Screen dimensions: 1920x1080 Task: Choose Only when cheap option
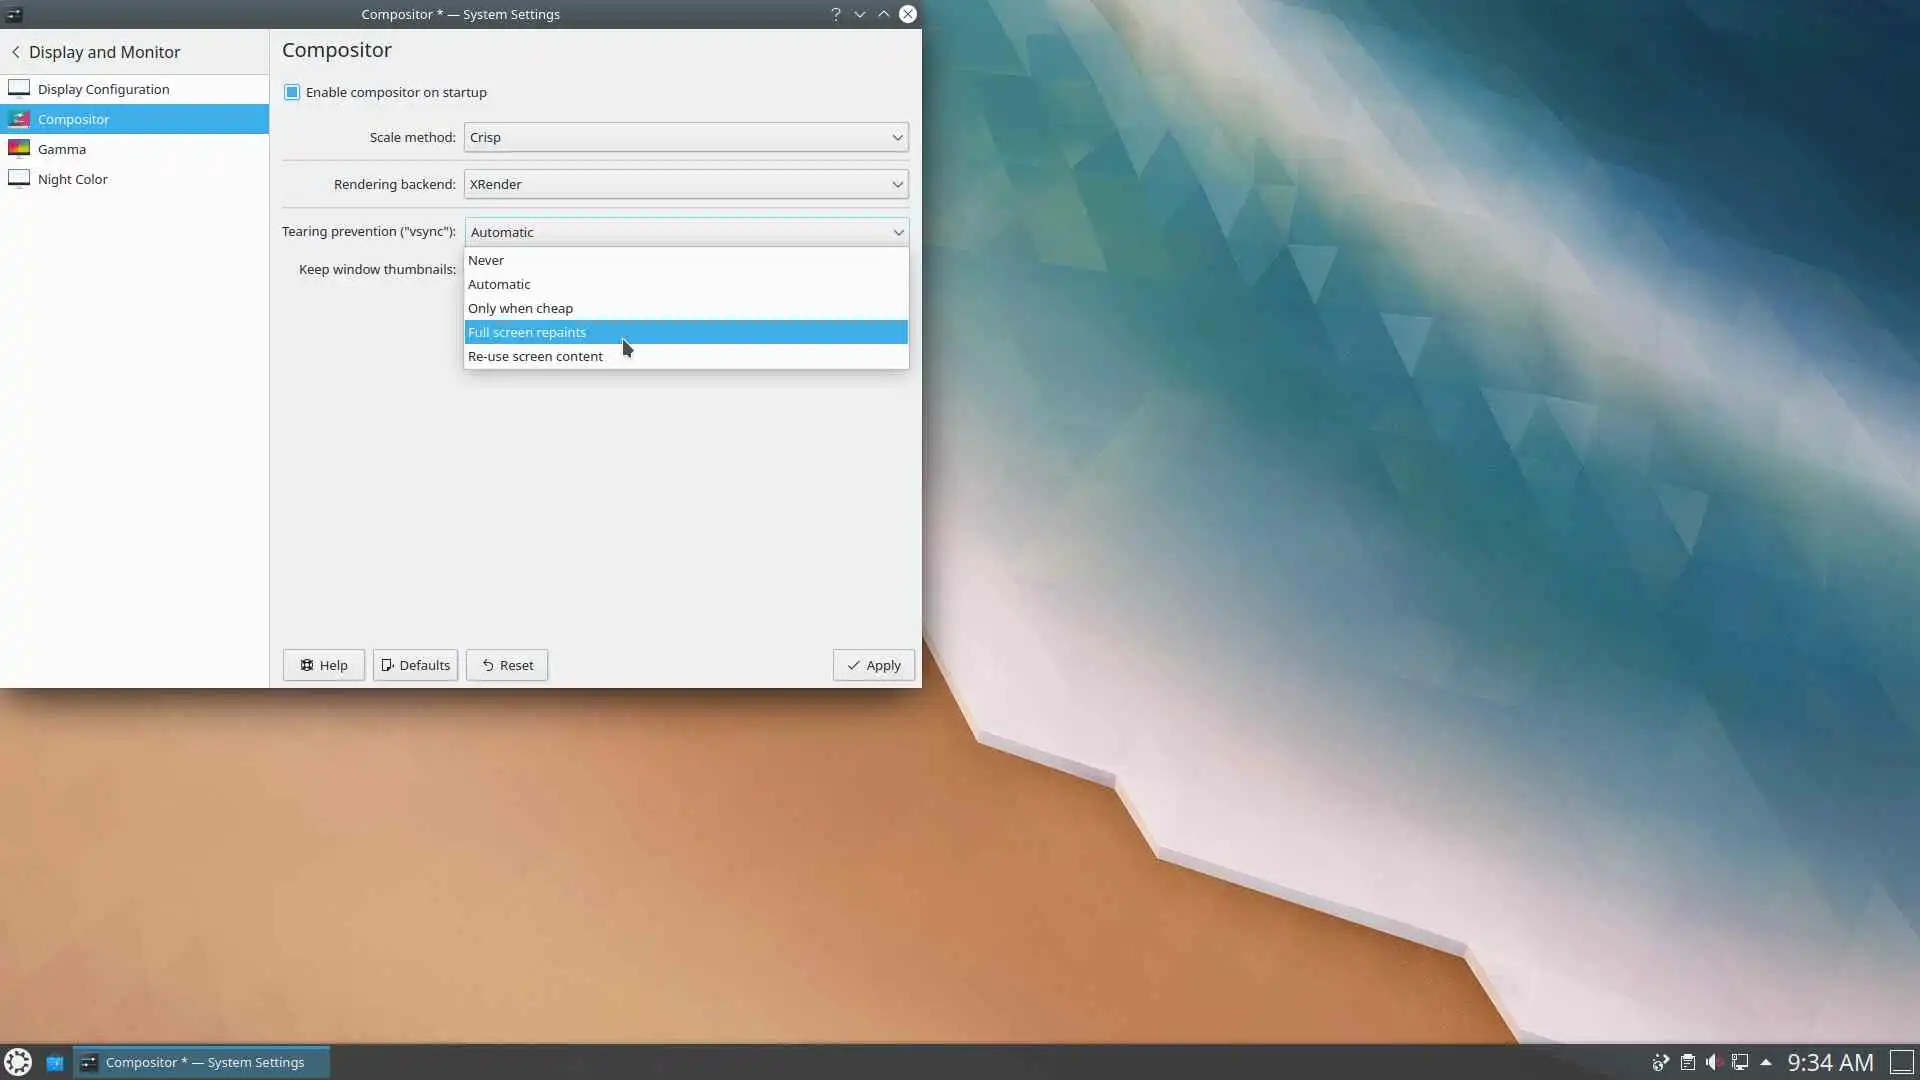(x=520, y=308)
